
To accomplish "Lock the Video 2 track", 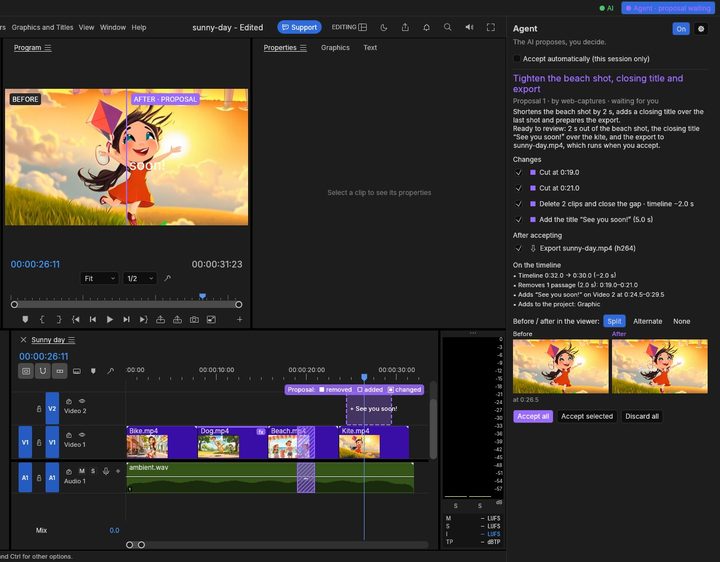I will click(x=39, y=409).
